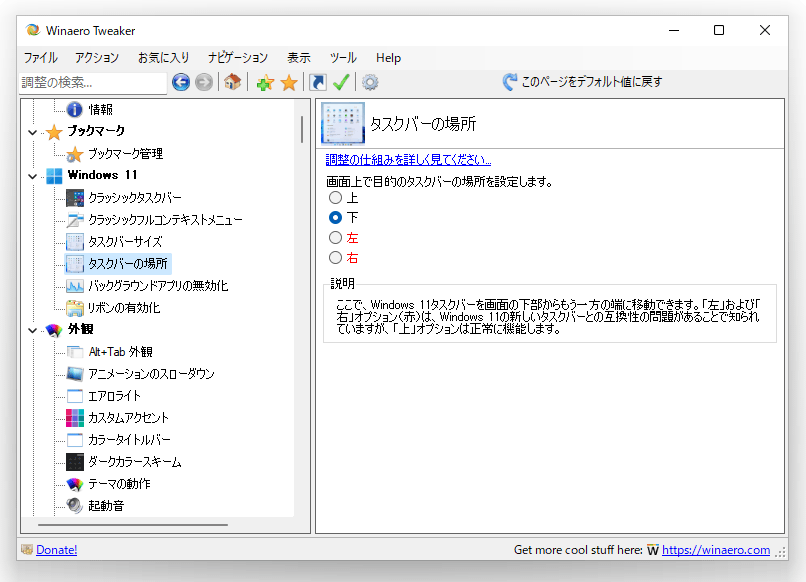This screenshot has height=582, width=806.
Task: Click the Winaero W logo in status bar
Action: click(x=652, y=550)
